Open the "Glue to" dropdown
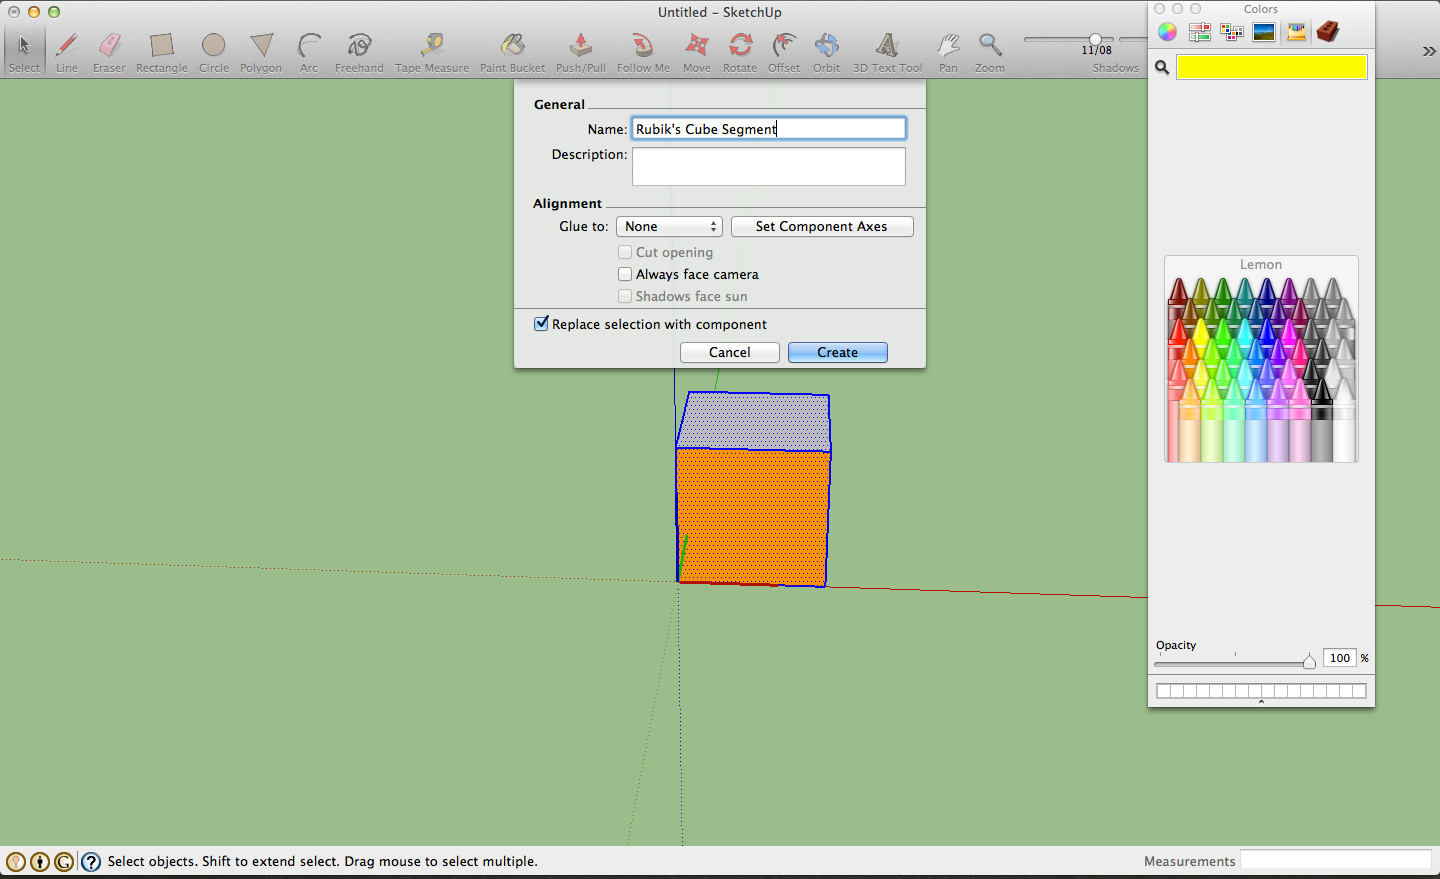The width and height of the screenshot is (1440, 879). point(668,226)
